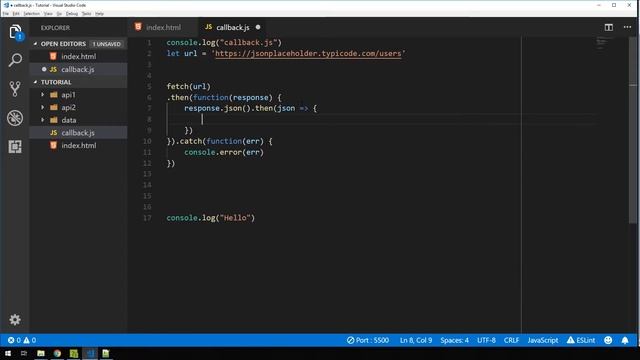This screenshot has height=360, width=640.
Task: Open the Edit menu
Action: coord(16,13)
